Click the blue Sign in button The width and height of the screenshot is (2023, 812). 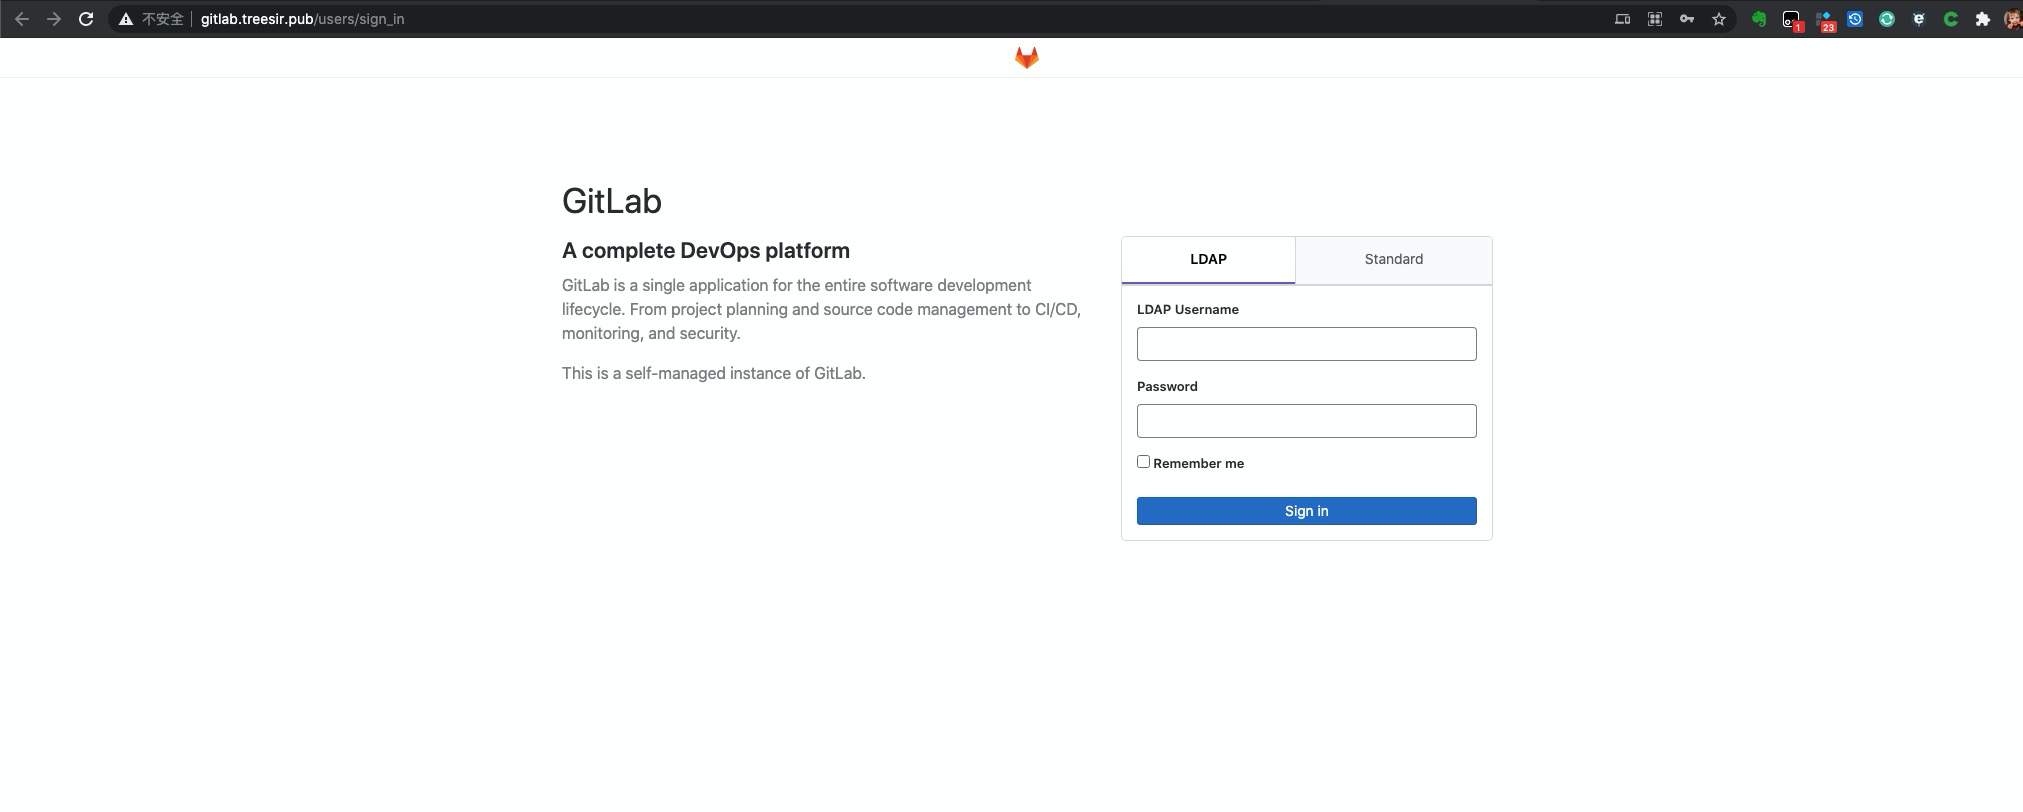(1306, 511)
